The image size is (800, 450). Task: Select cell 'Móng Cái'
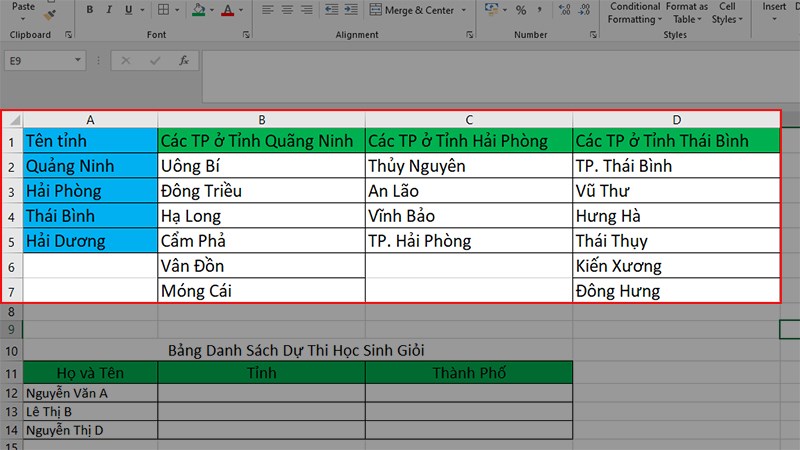click(x=262, y=291)
